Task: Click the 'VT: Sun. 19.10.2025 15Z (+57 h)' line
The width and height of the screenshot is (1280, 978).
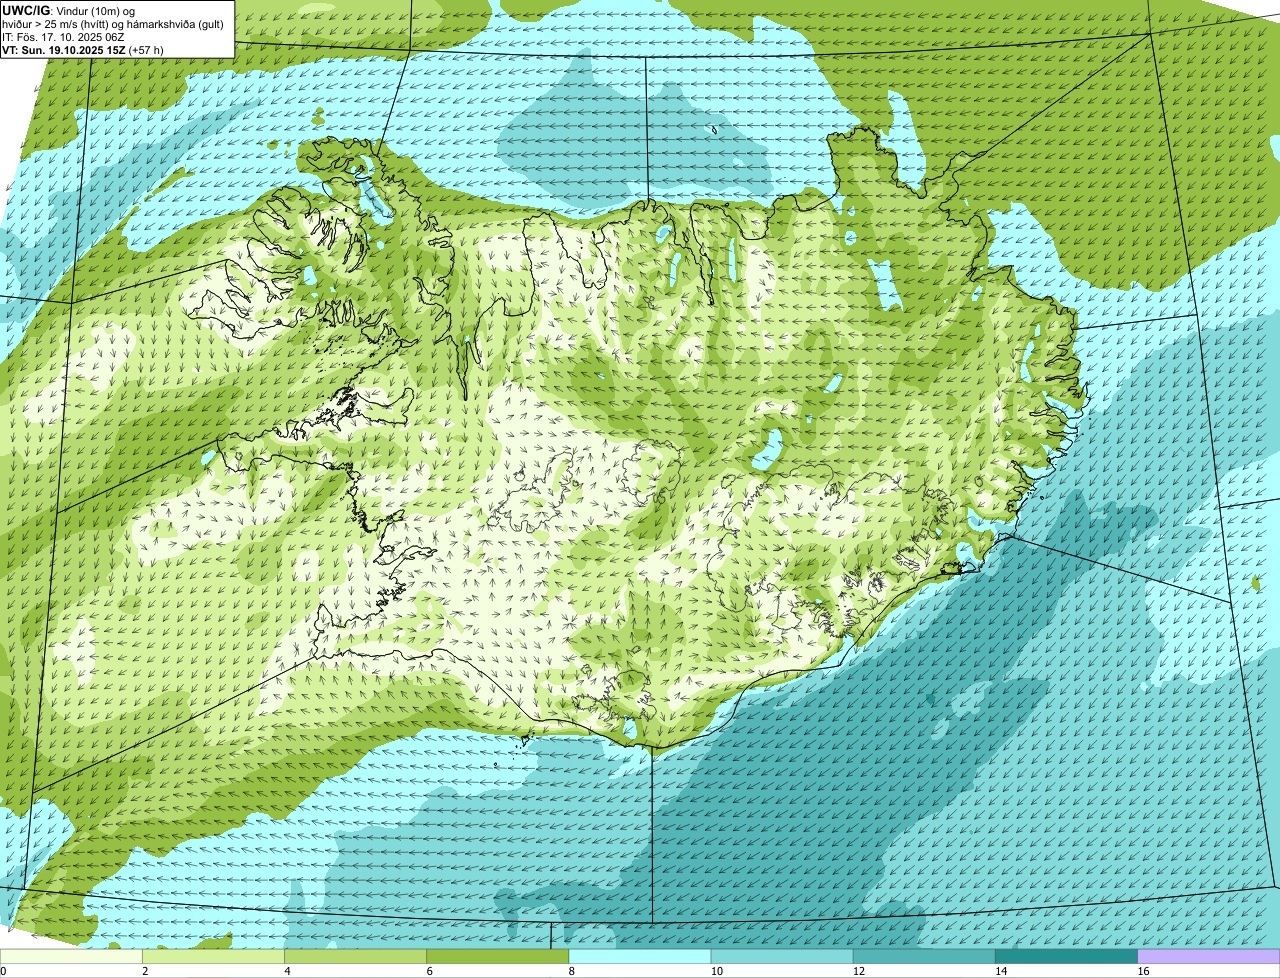Action: 84,50
